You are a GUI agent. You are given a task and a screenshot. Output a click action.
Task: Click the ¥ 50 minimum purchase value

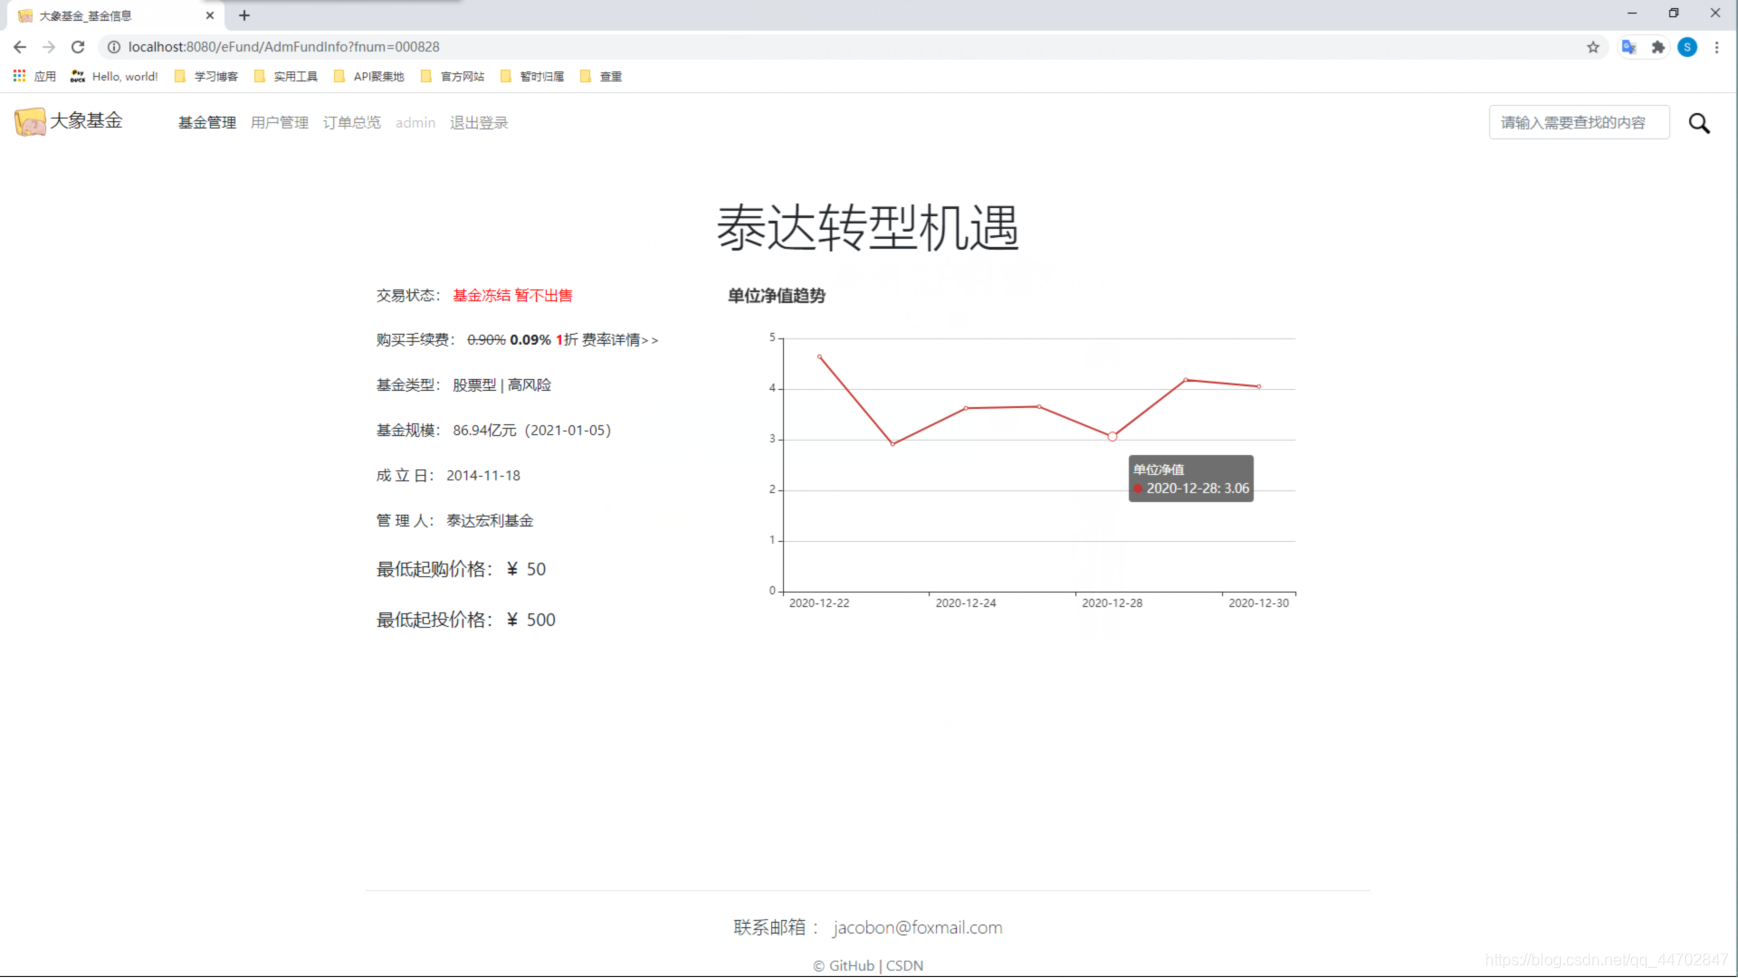526,569
